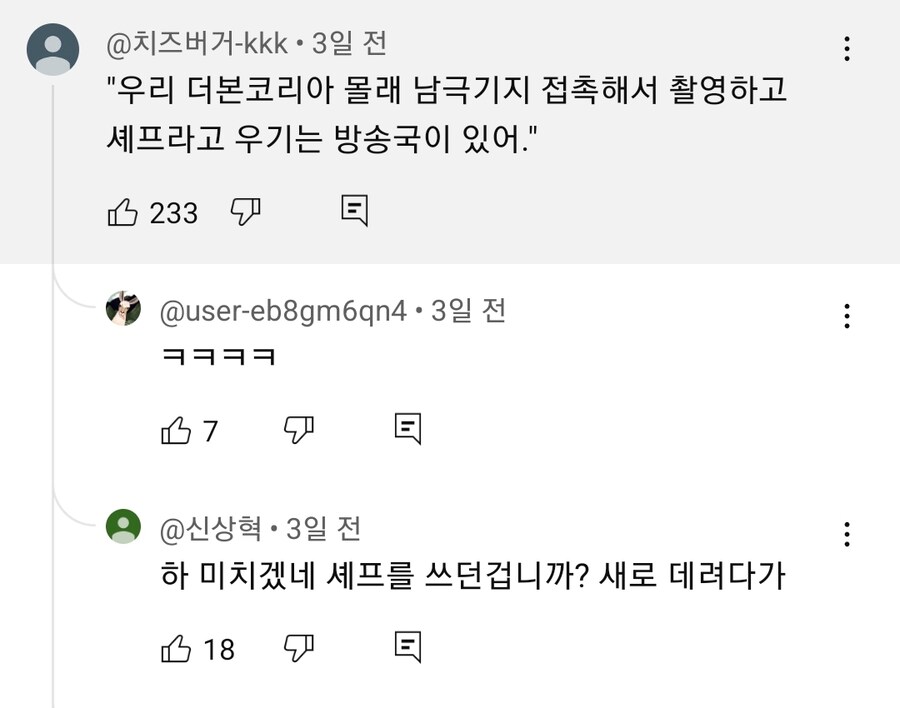Open reply icon under @신상혁's comment
900x708 pixels.
[x=409, y=648]
